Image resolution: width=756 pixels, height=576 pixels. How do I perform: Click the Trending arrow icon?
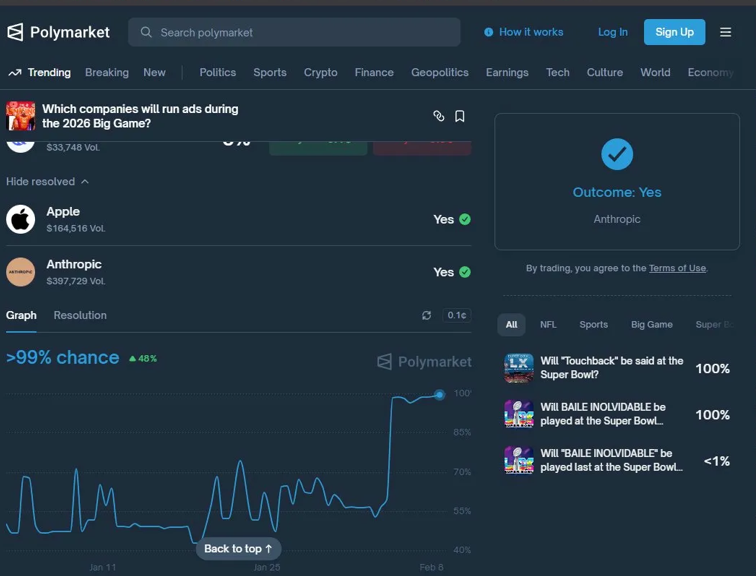tap(14, 73)
